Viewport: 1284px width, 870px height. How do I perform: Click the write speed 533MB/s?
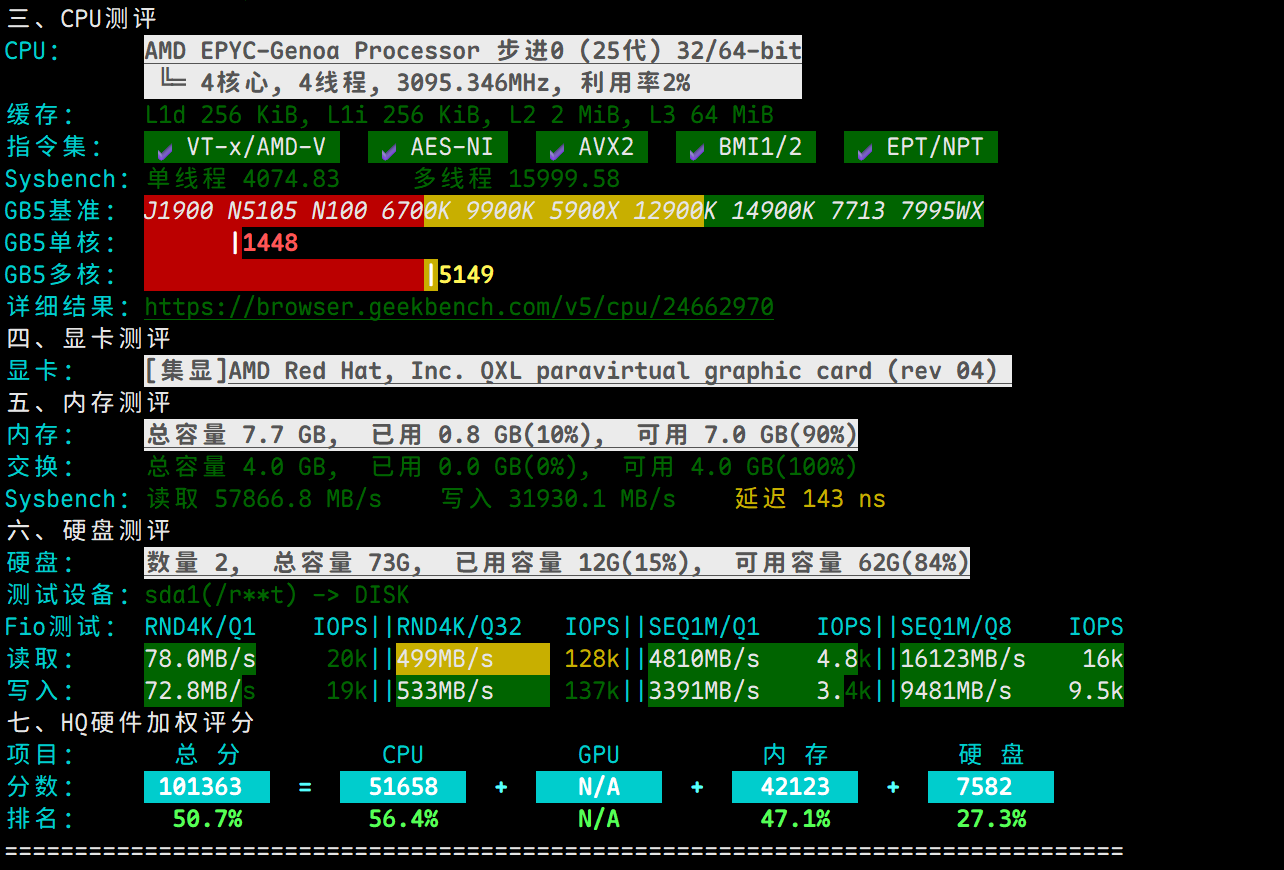click(x=445, y=691)
